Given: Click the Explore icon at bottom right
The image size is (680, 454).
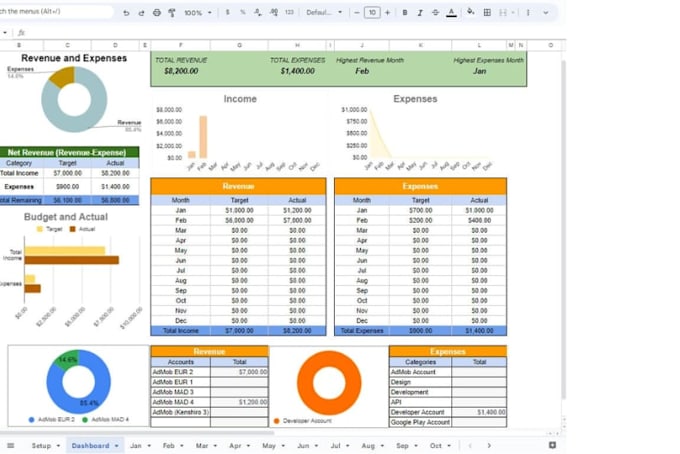Looking at the screenshot, I should pos(552,445).
